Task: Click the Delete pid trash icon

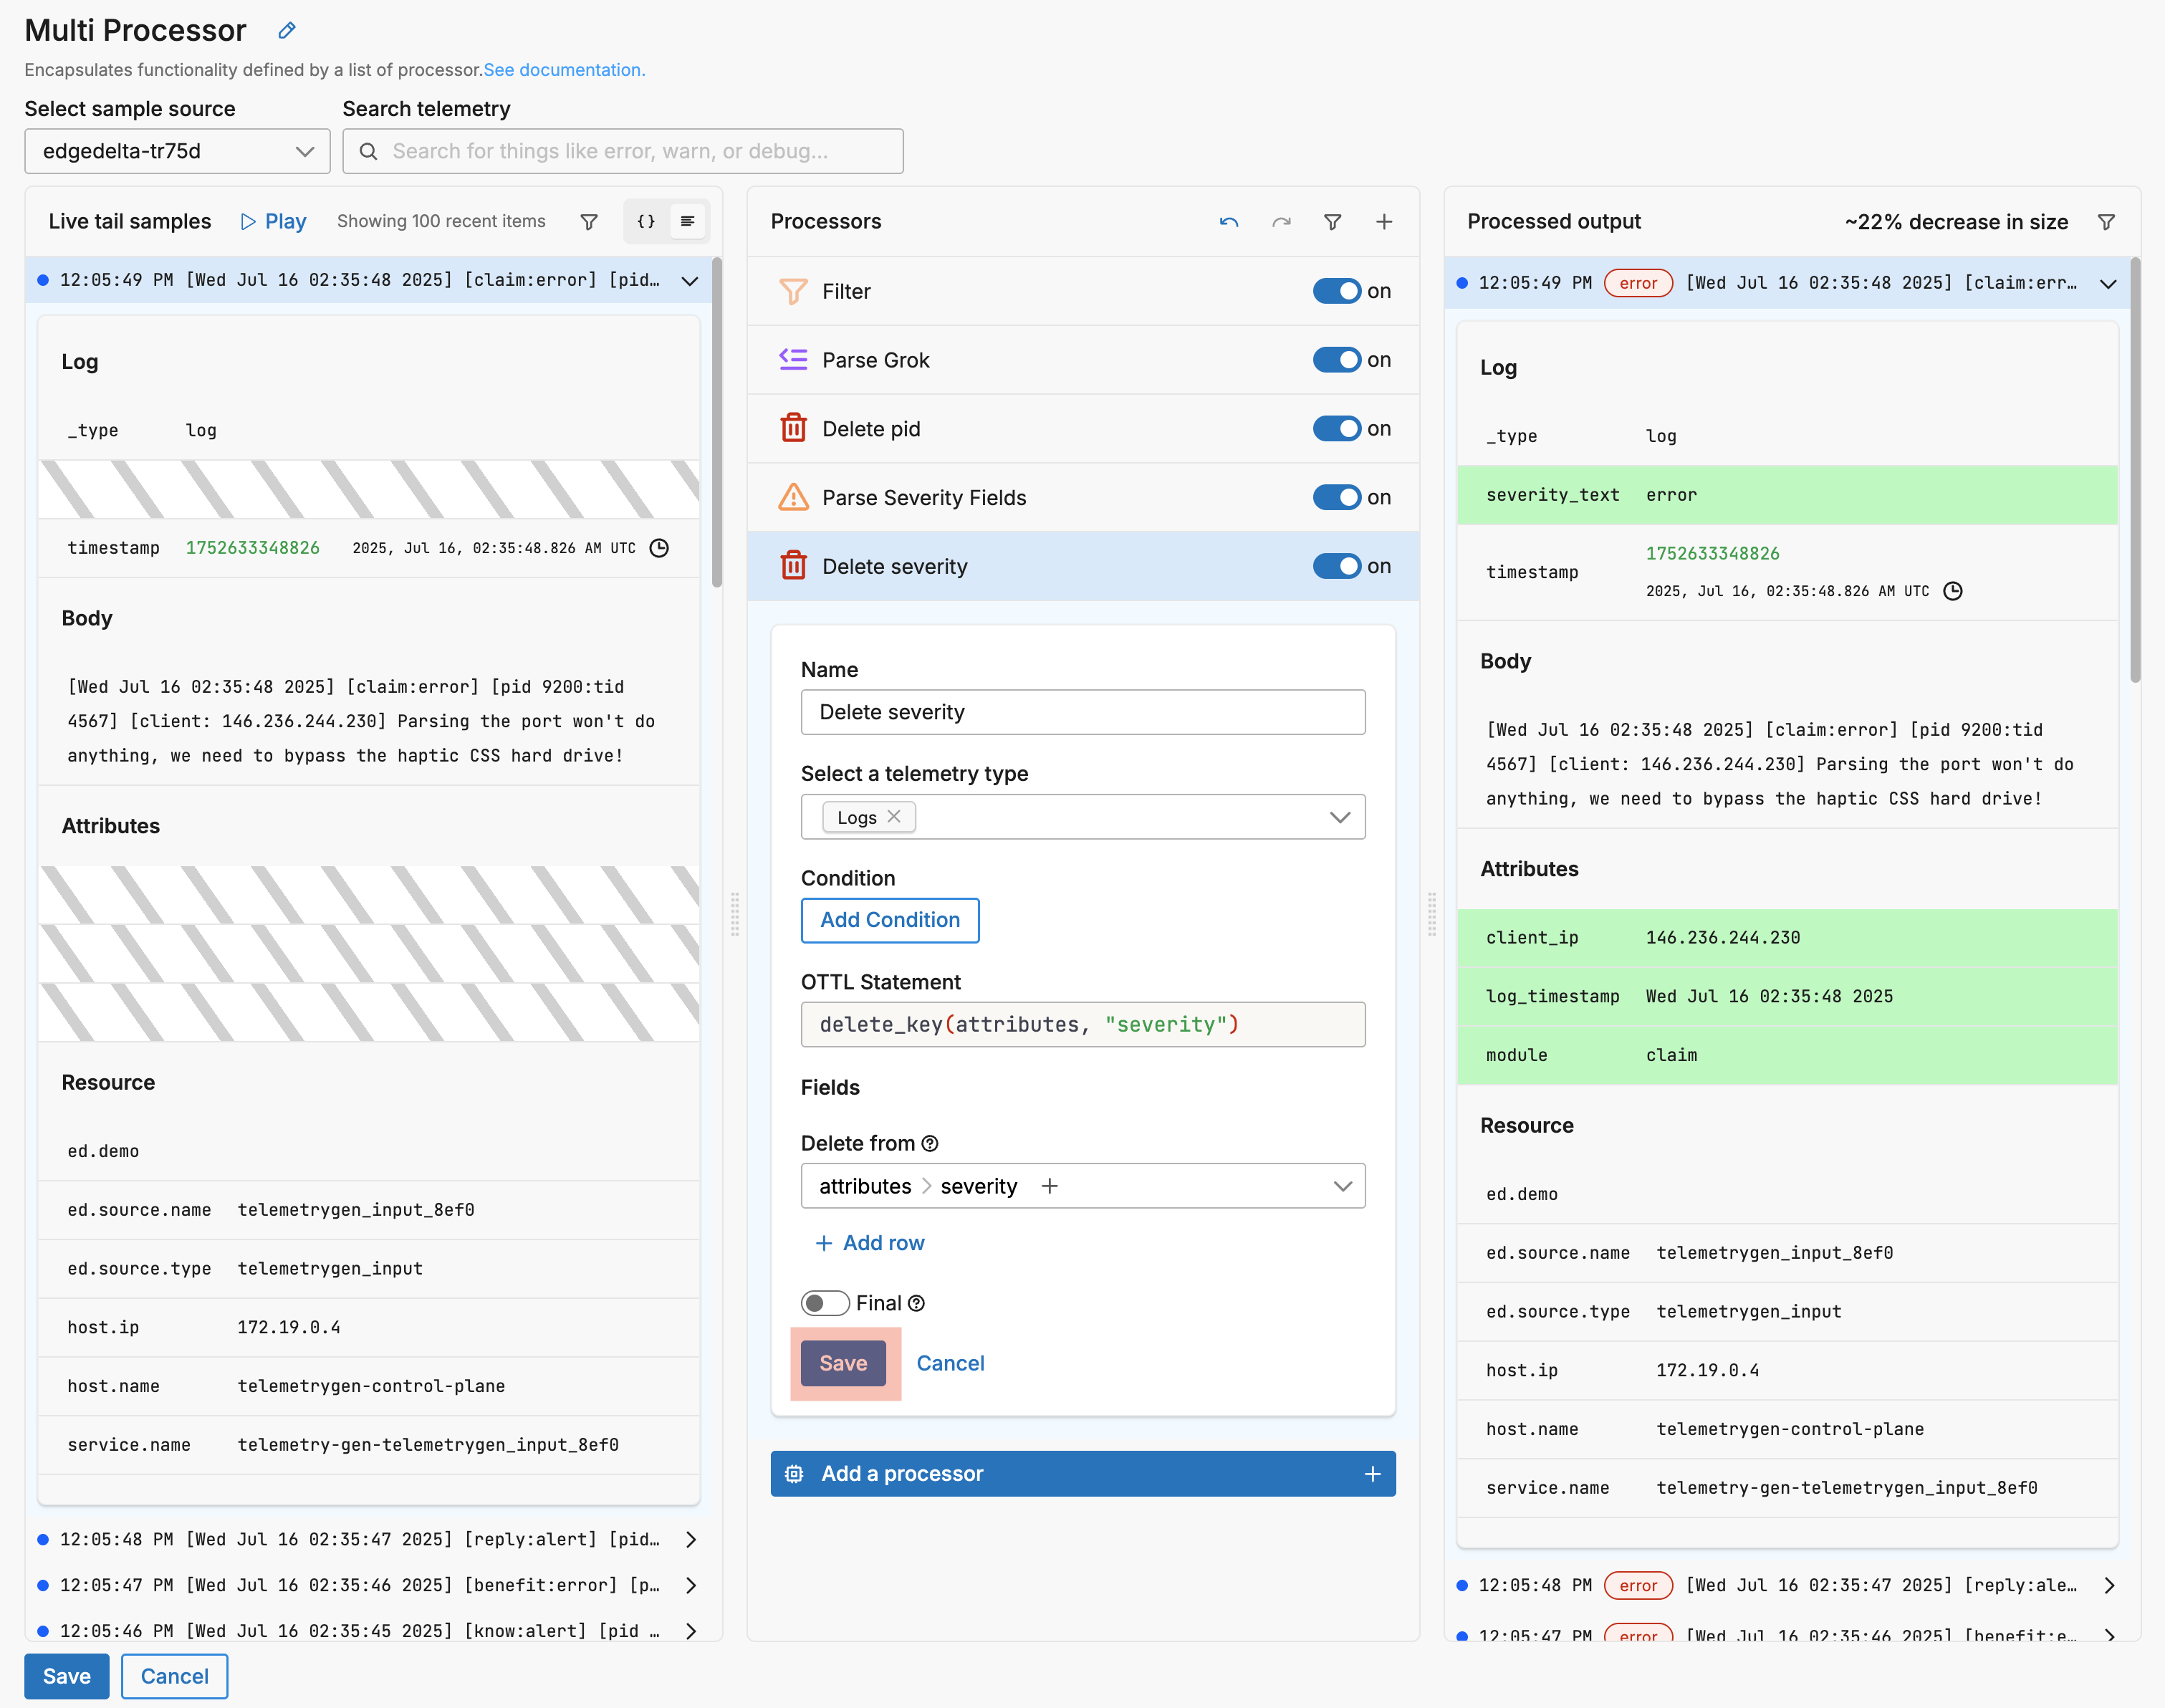Action: coord(793,428)
